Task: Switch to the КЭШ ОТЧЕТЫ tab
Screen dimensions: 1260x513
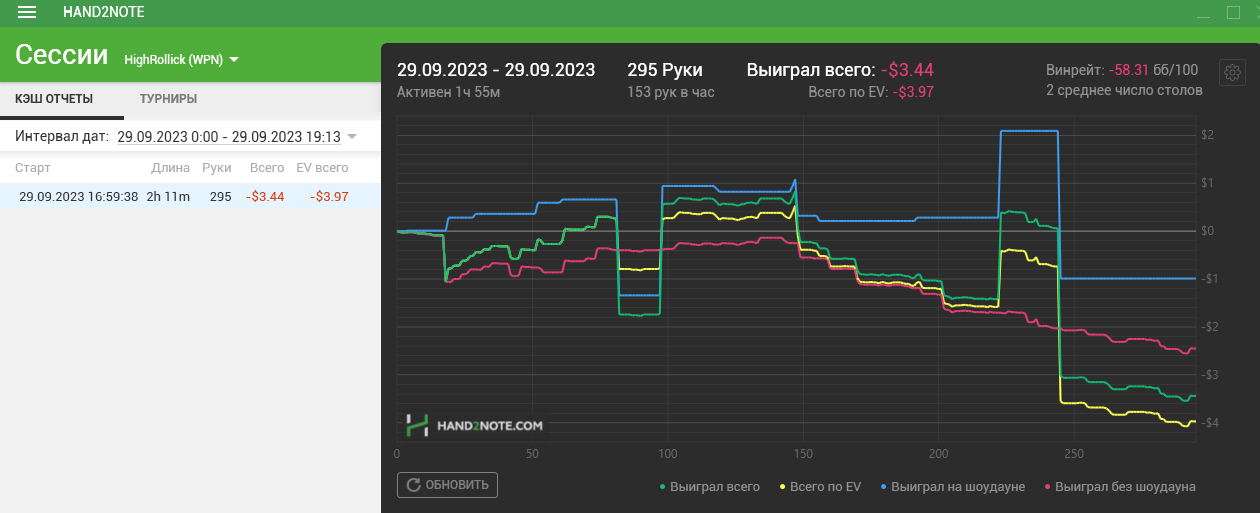Action: [54, 99]
